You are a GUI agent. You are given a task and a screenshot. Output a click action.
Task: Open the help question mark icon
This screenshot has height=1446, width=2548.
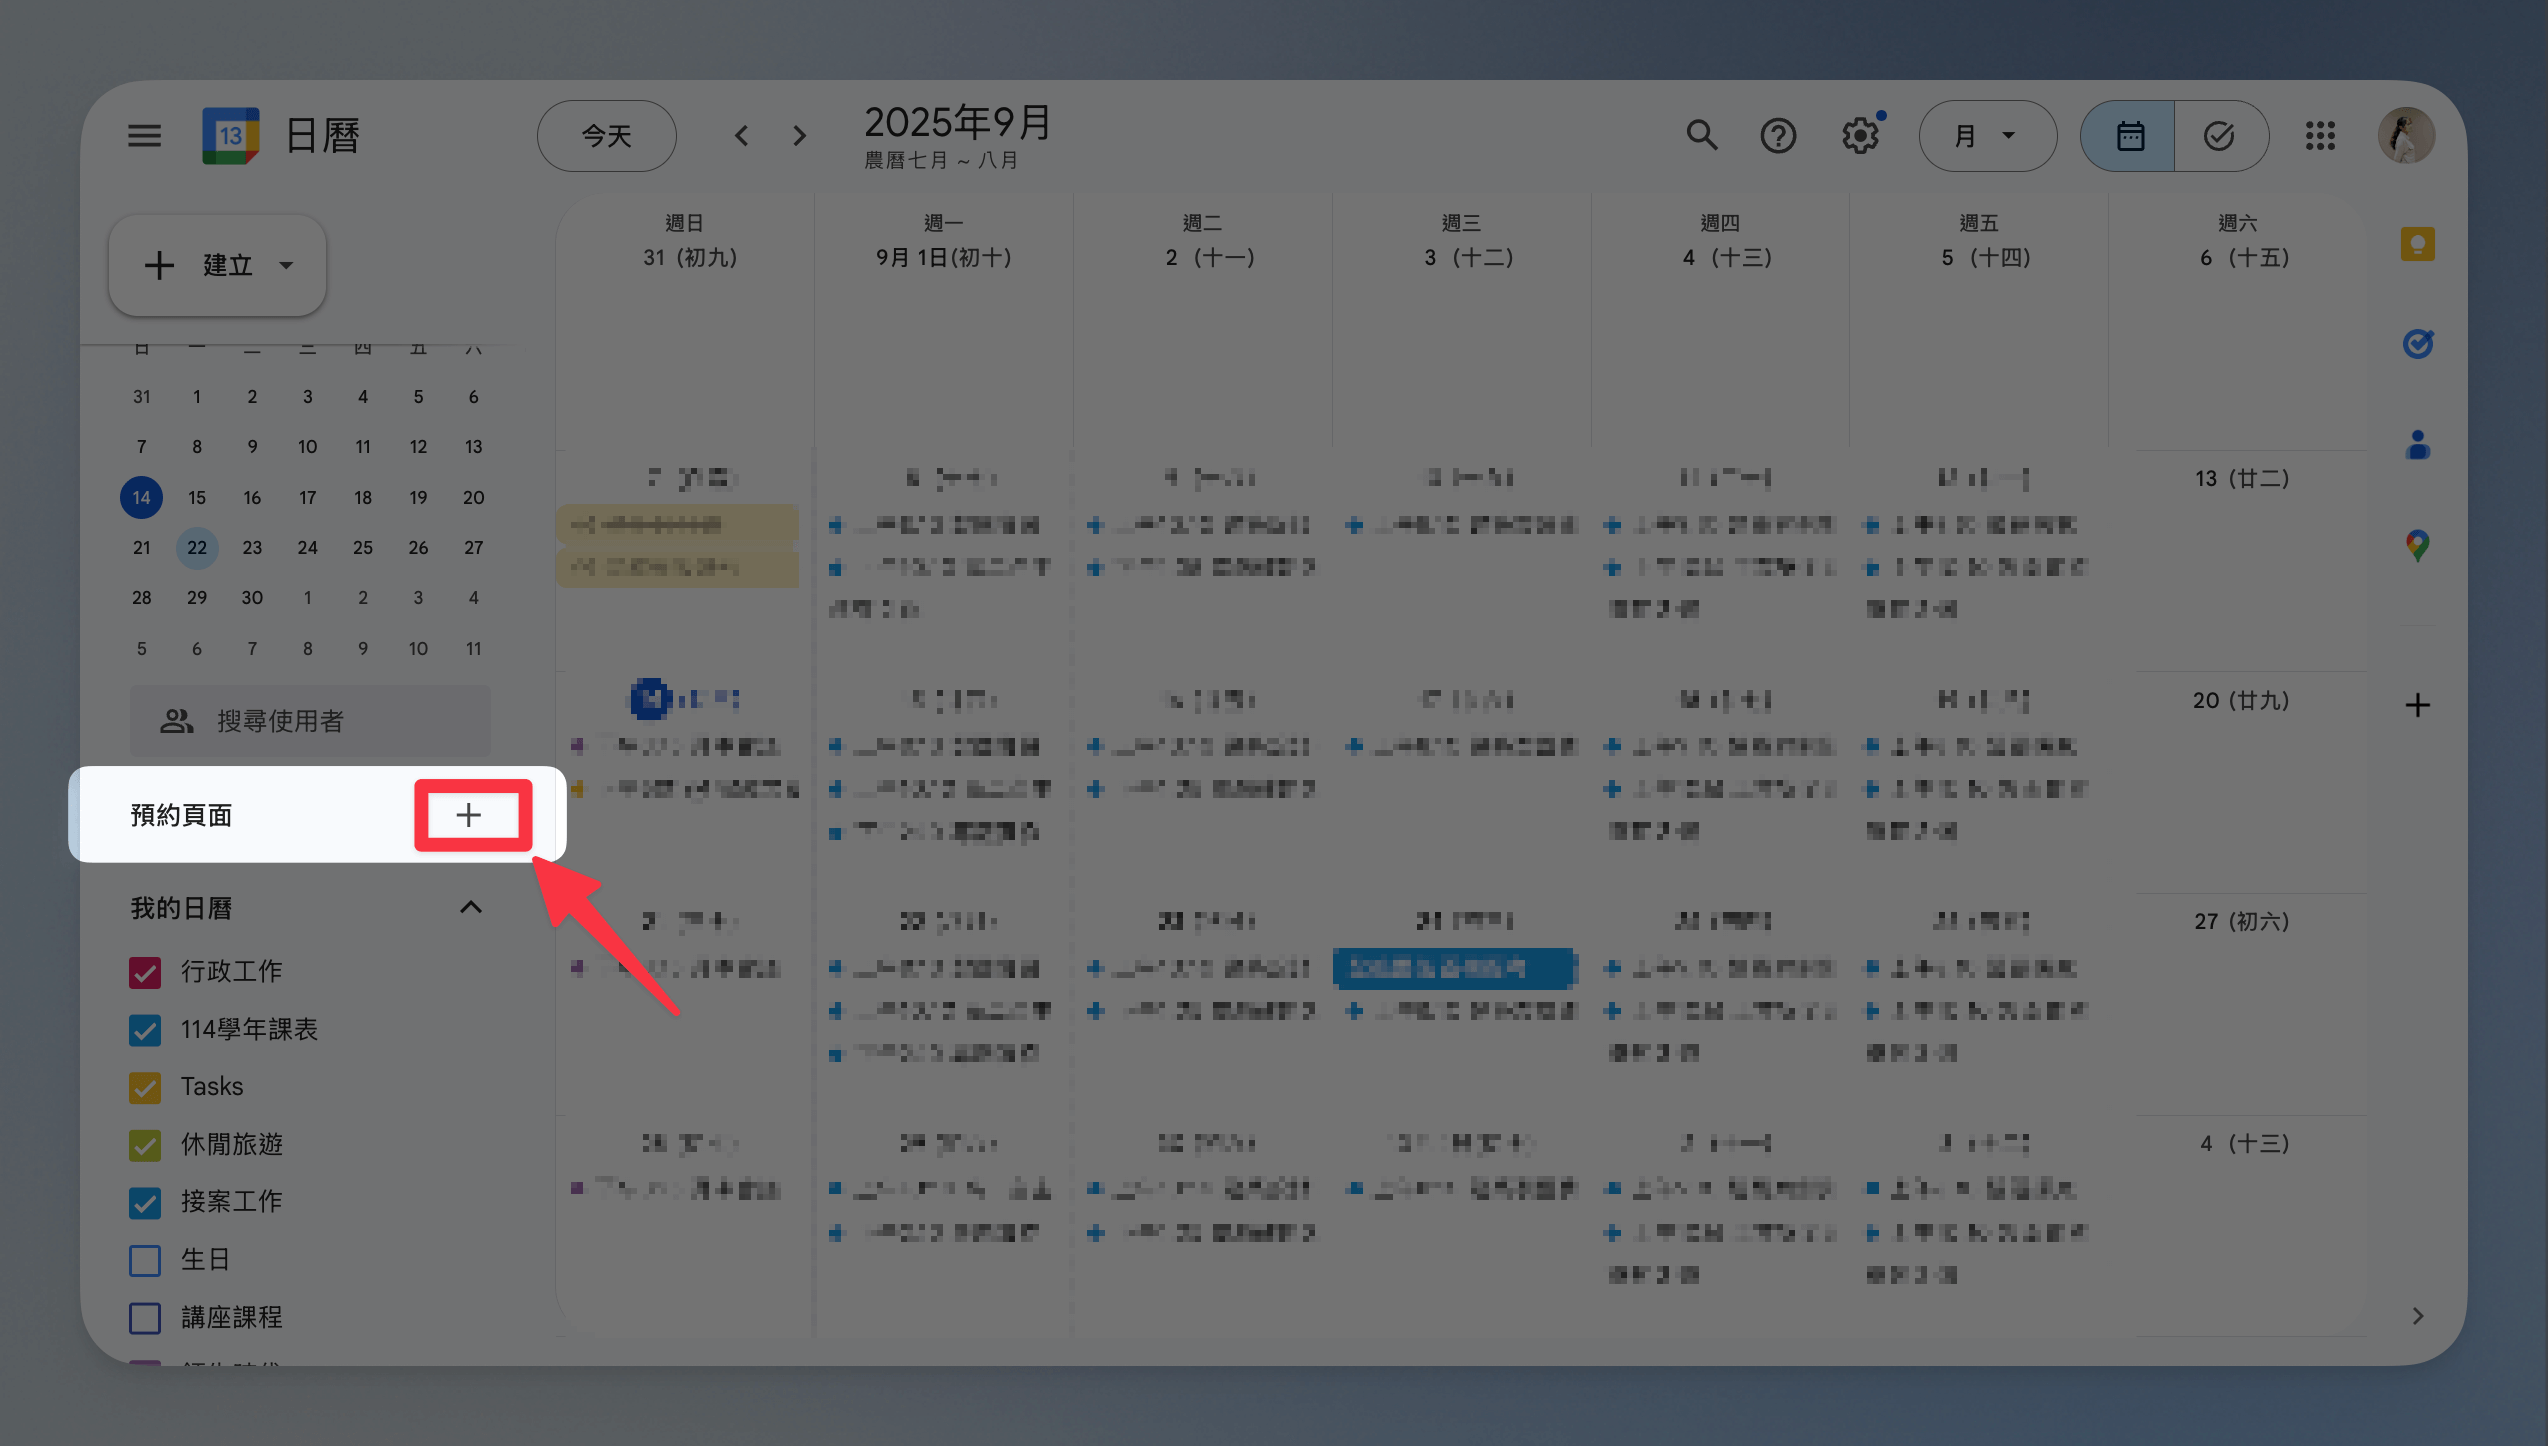coord(1778,135)
